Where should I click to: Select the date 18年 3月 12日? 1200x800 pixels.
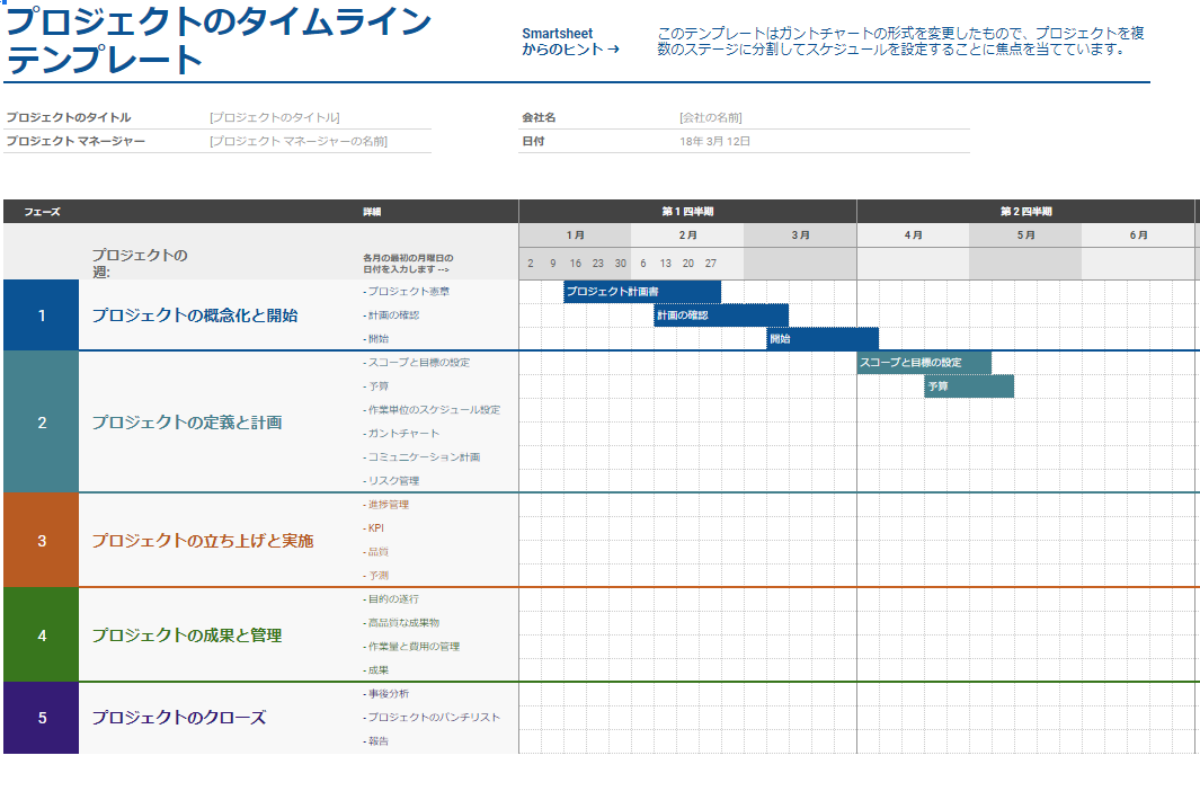point(715,141)
